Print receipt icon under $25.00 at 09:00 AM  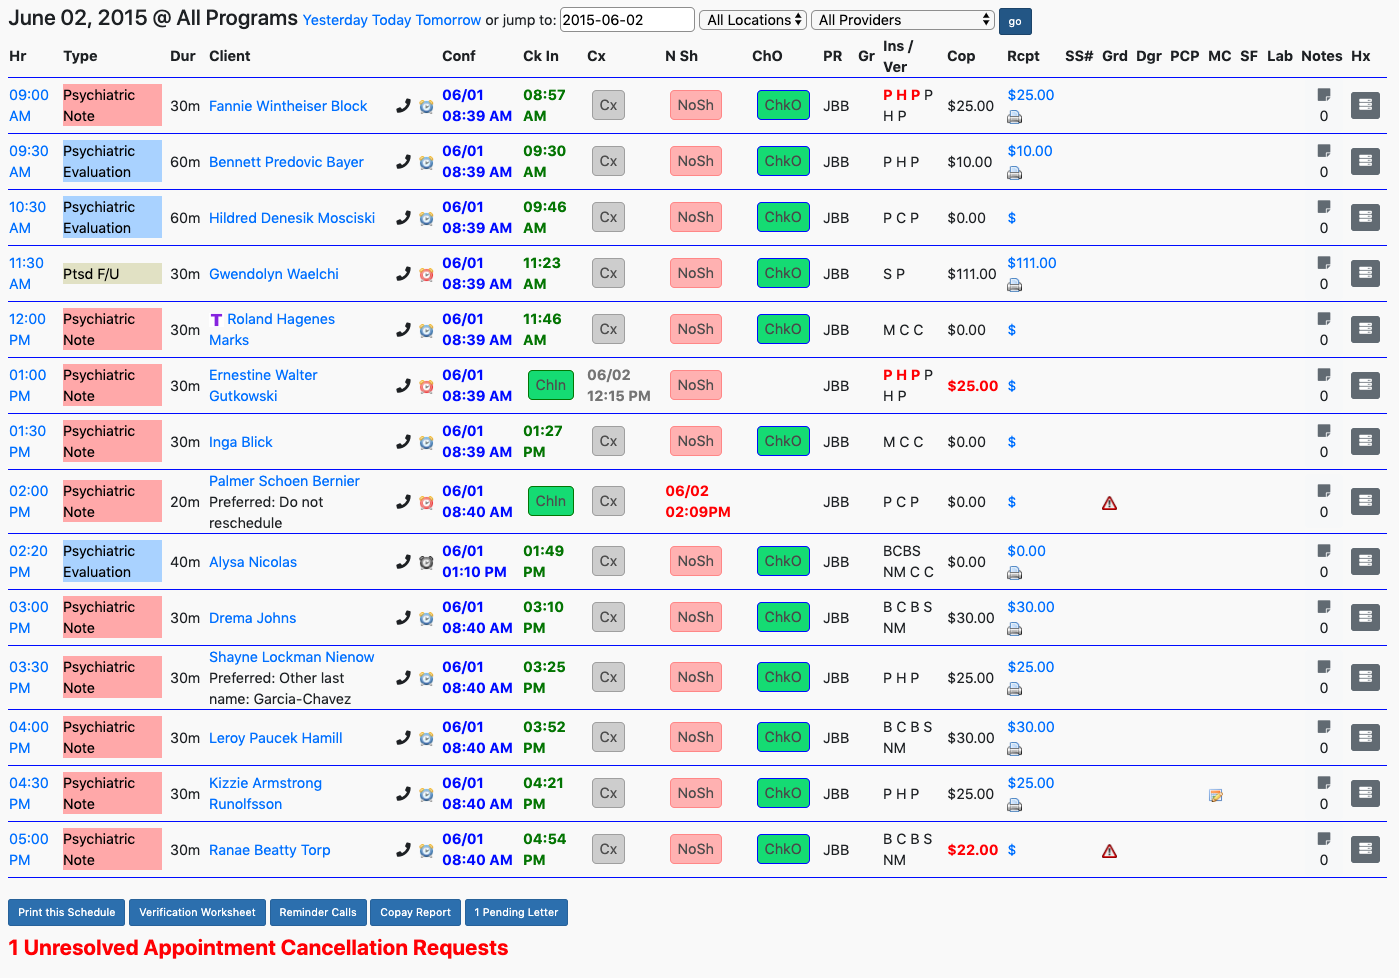[x=1014, y=117]
